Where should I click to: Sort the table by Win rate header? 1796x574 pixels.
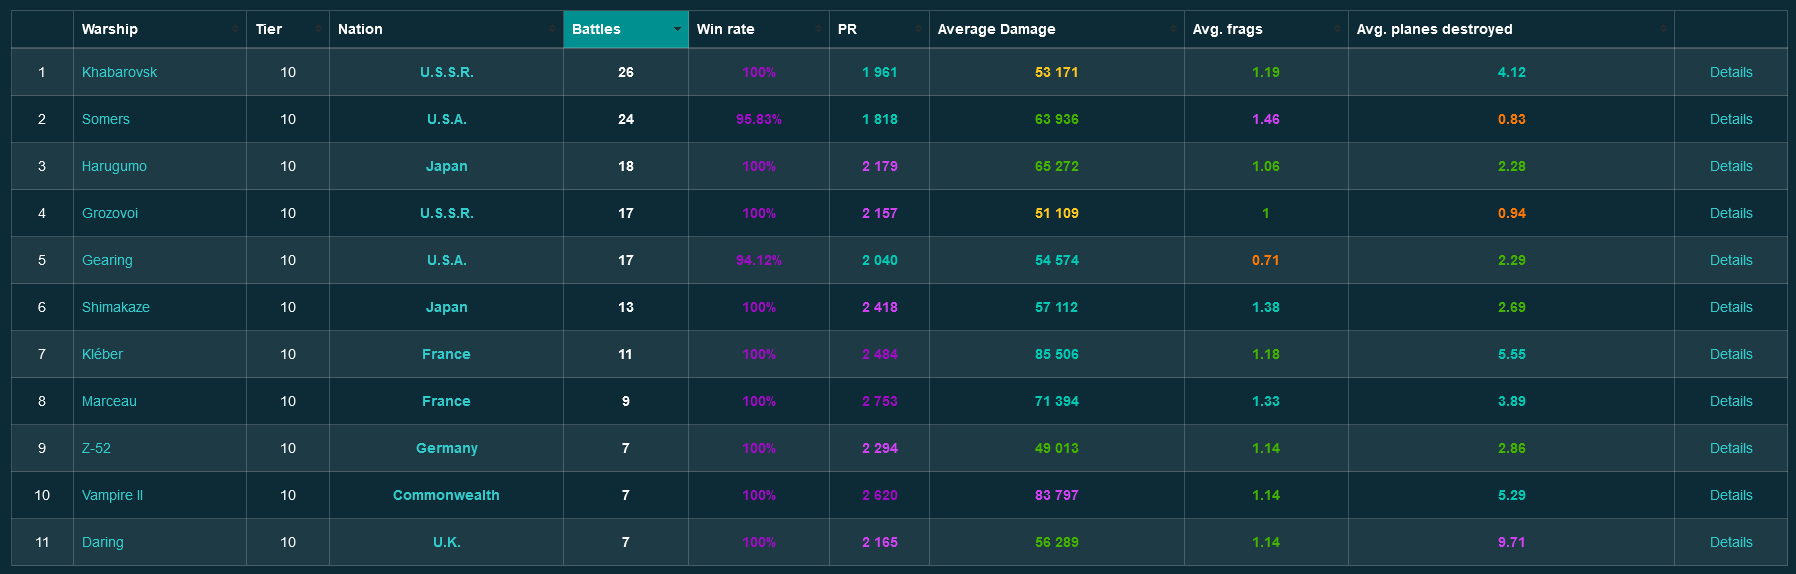click(726, 29)
